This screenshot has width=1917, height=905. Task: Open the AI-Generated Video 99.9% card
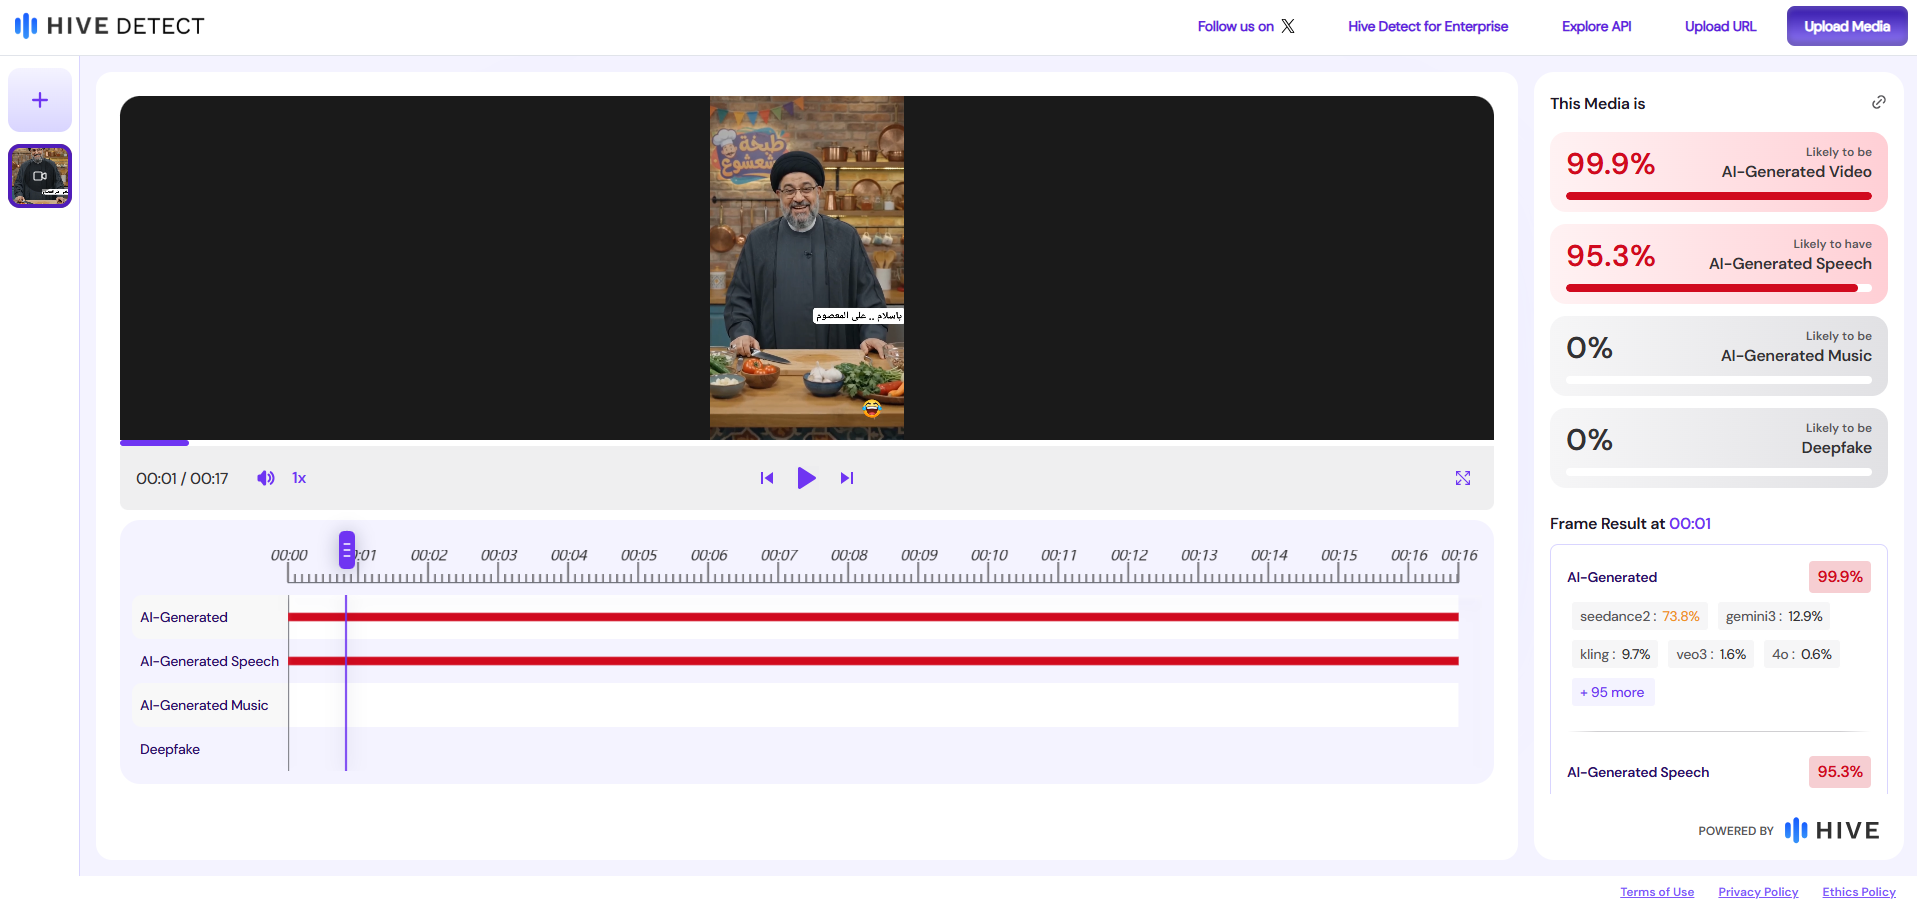(1718, 171)
